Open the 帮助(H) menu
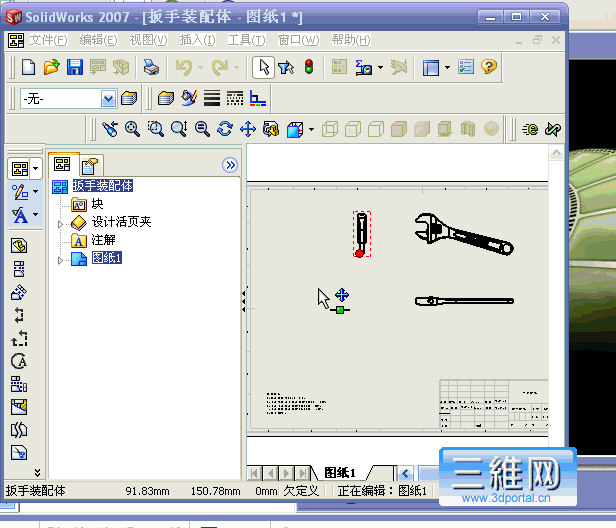Image resolution: width=616 pixels, height=528 pixels. pos(351,40)
